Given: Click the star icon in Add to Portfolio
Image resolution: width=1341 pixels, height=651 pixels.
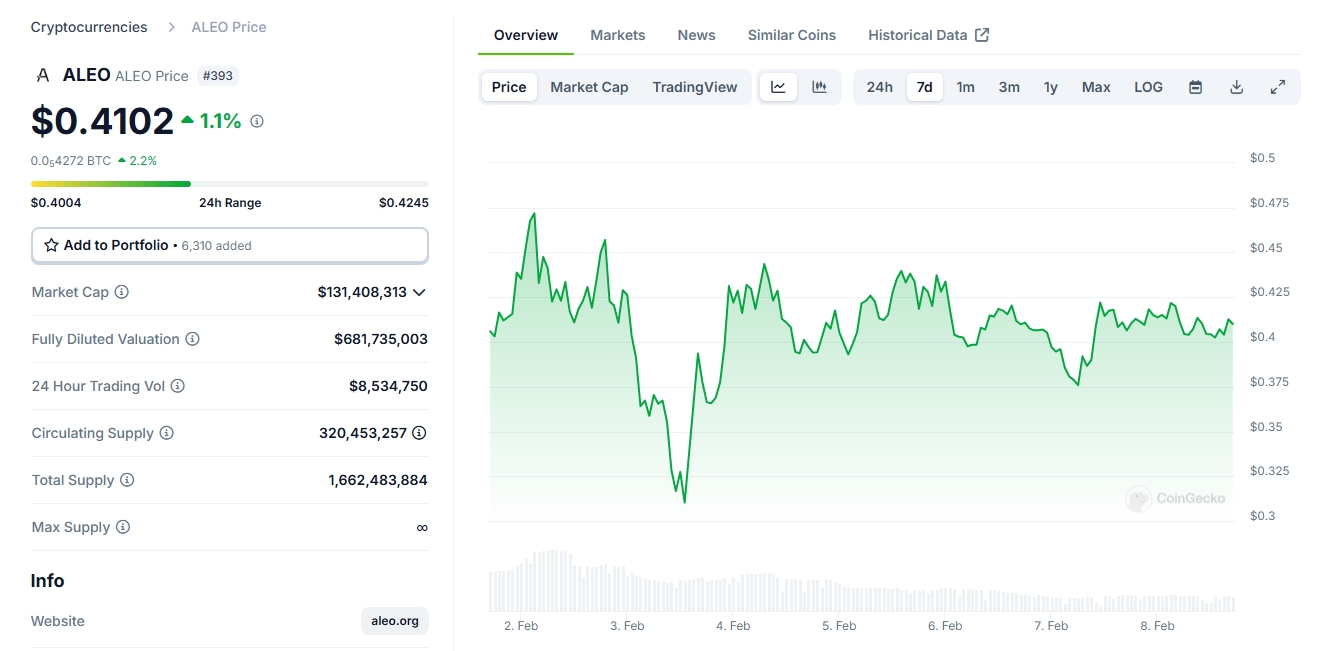Looking at the screenshot, I should point(52,245).
